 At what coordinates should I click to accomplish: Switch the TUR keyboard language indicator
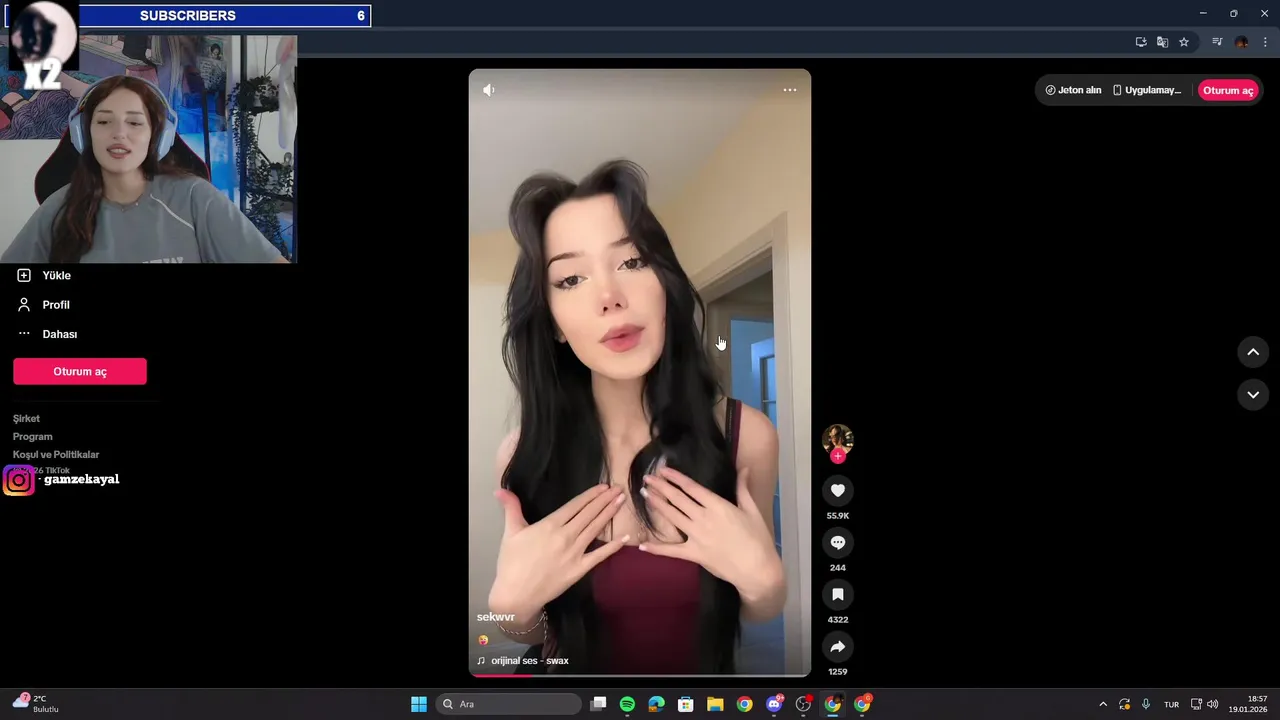pyautogui.click(x=1171, y=704)
